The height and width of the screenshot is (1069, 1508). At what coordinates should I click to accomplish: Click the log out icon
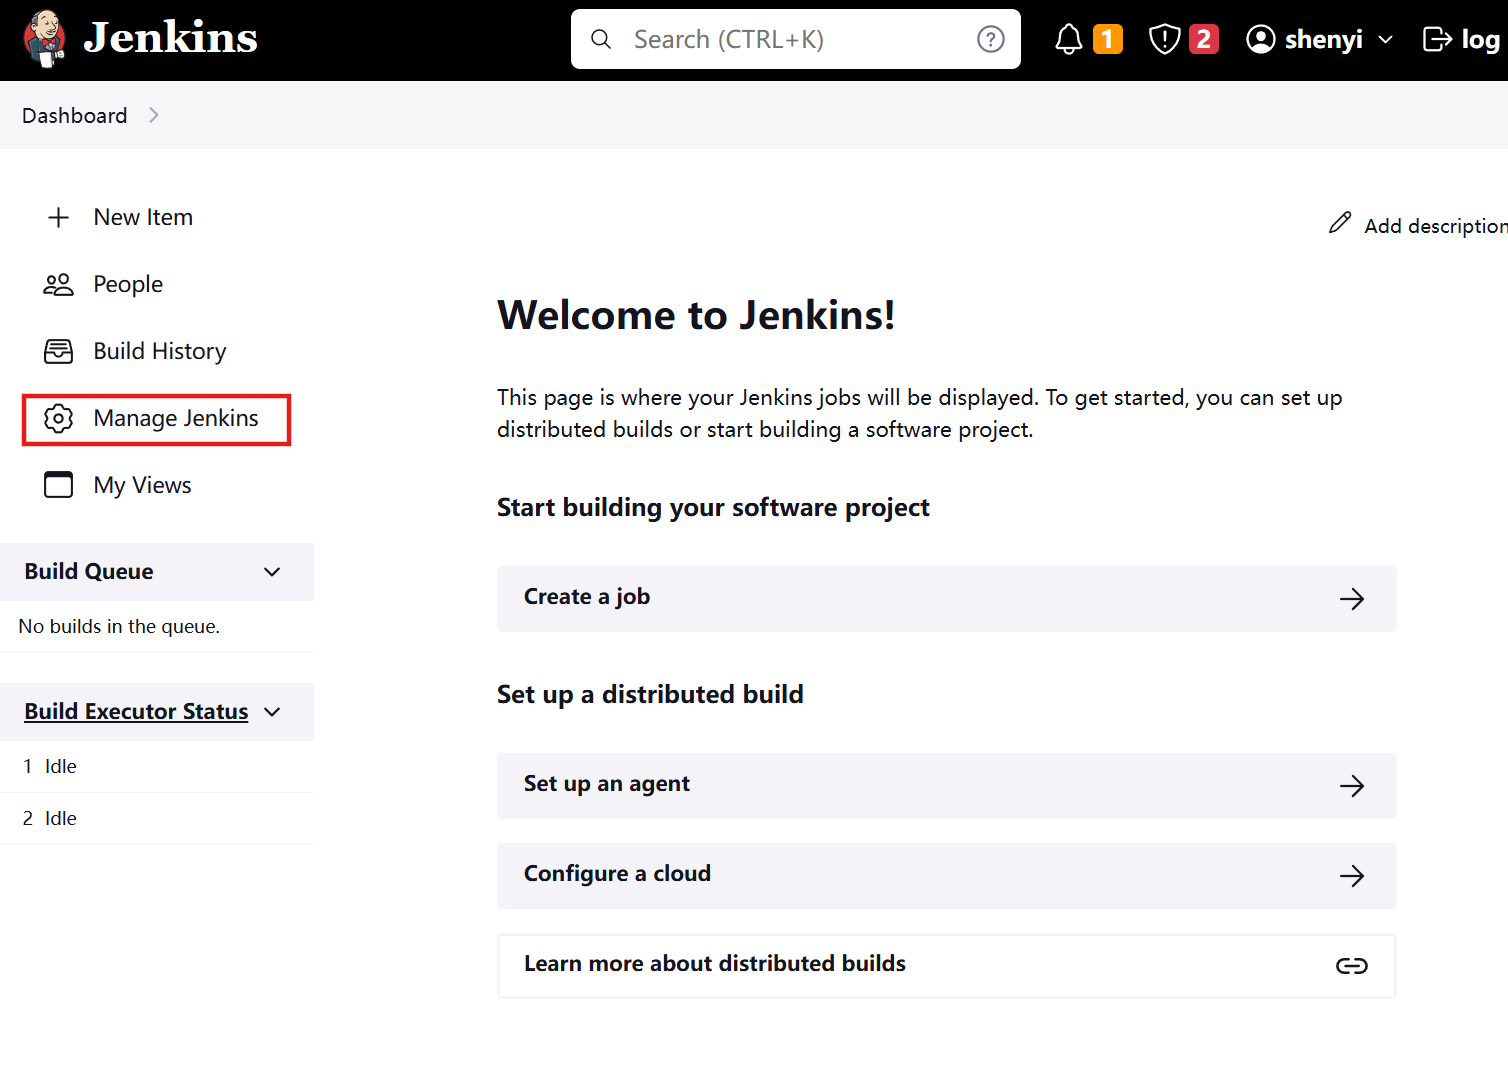[1437, 39]
